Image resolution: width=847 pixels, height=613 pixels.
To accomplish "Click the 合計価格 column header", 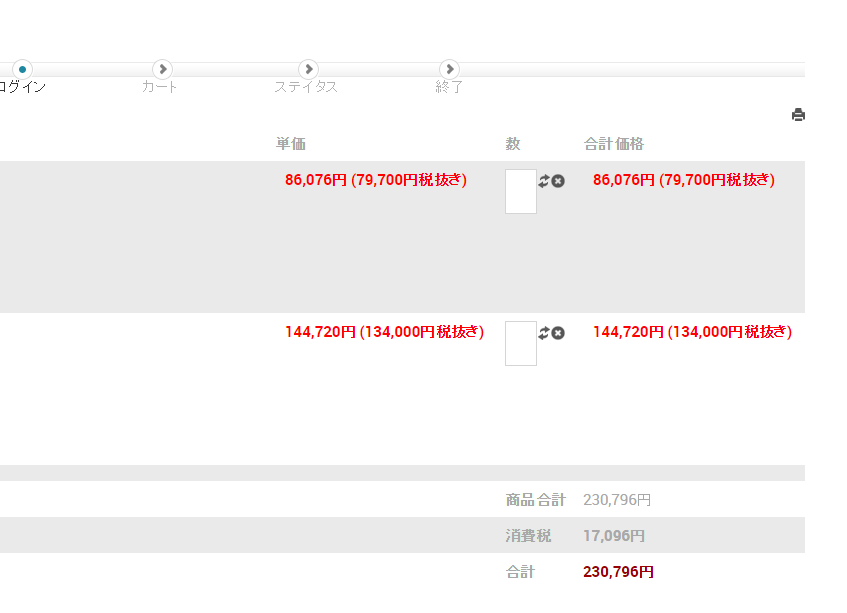I will (x=614, y=144).
